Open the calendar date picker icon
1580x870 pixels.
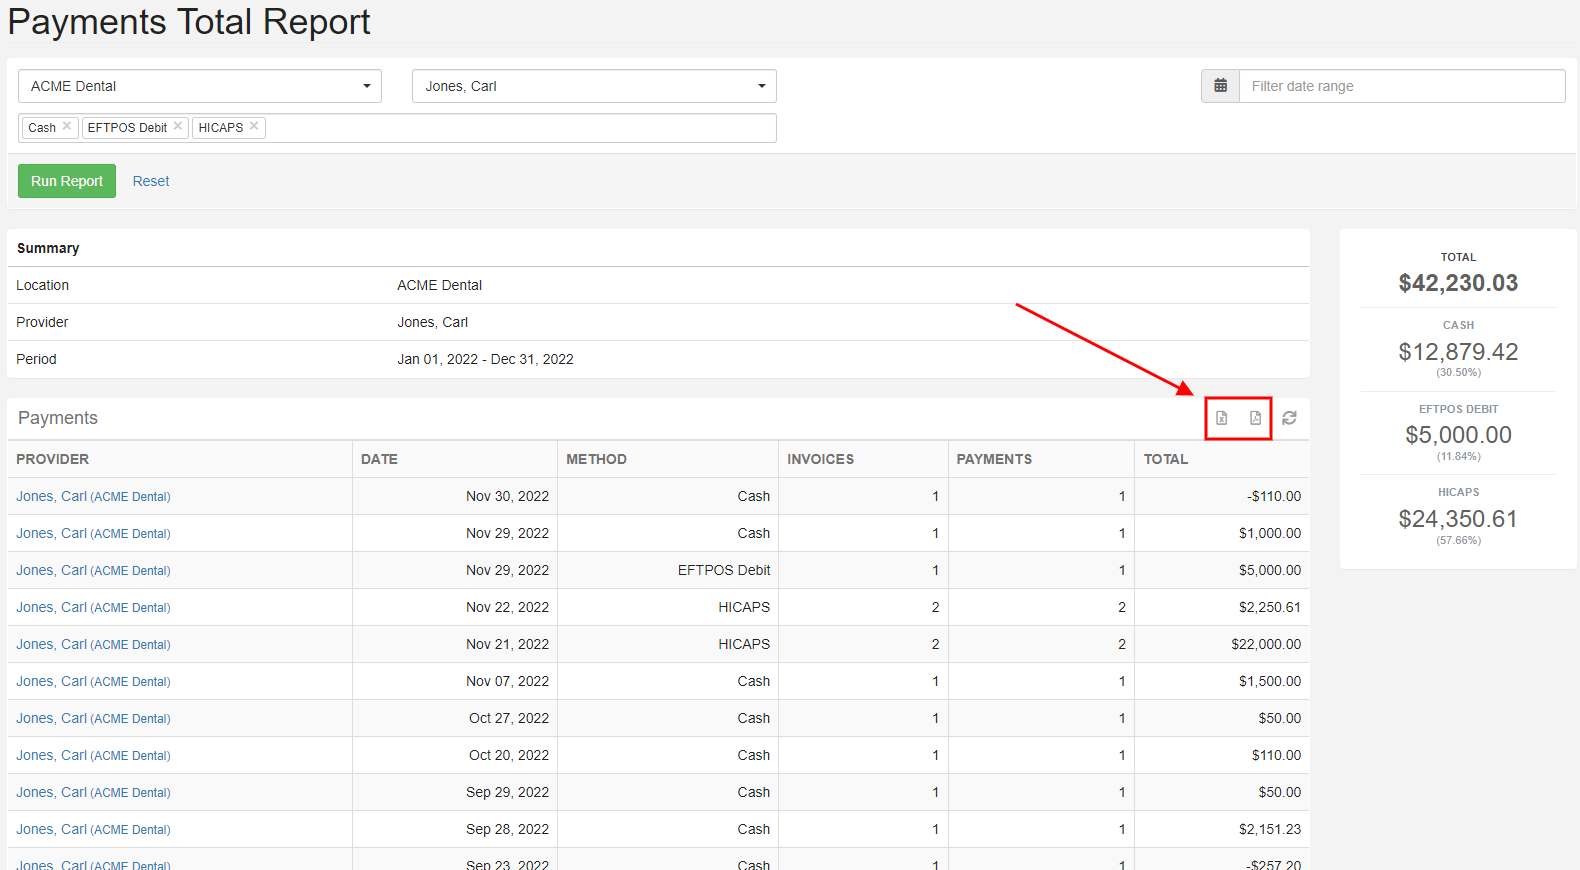1220,86
